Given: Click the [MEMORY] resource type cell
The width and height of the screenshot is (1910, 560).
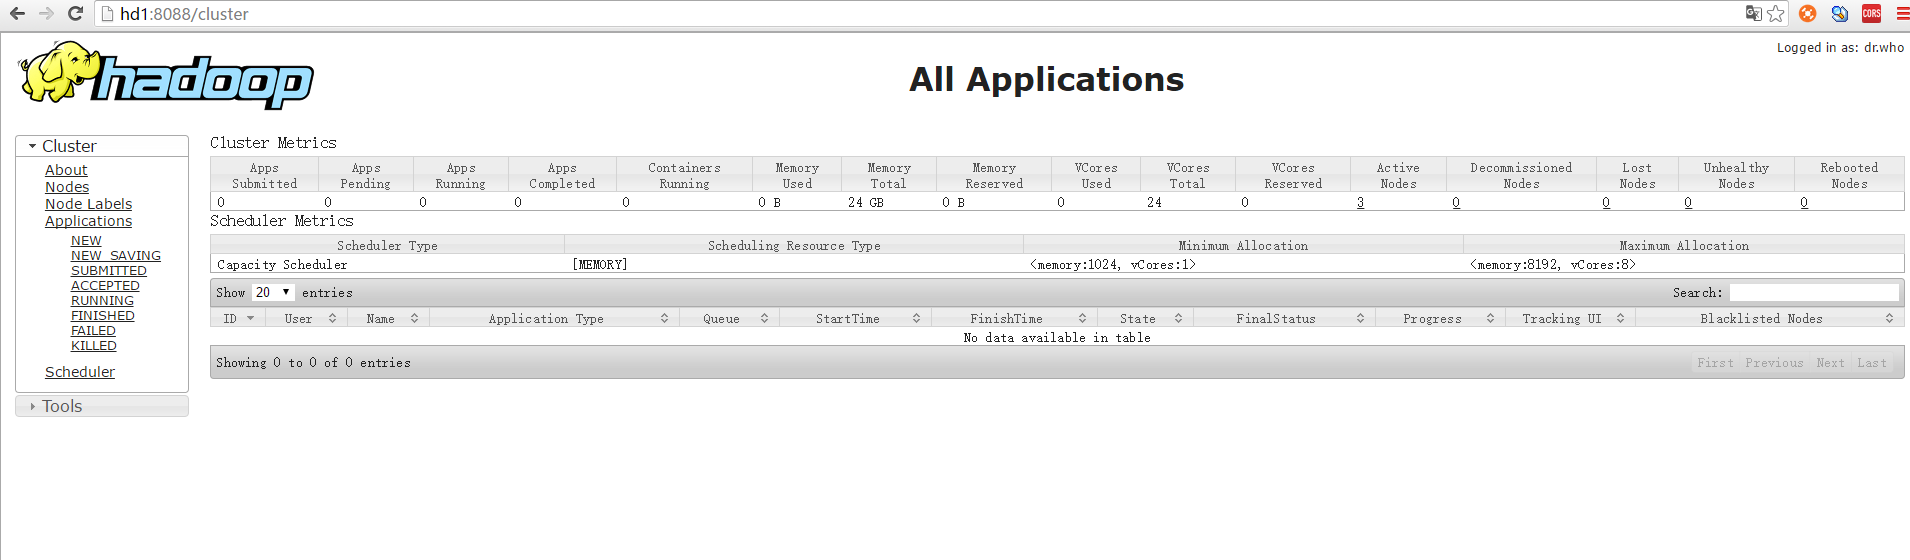Looking at the screenshot, I should (600, 265).
